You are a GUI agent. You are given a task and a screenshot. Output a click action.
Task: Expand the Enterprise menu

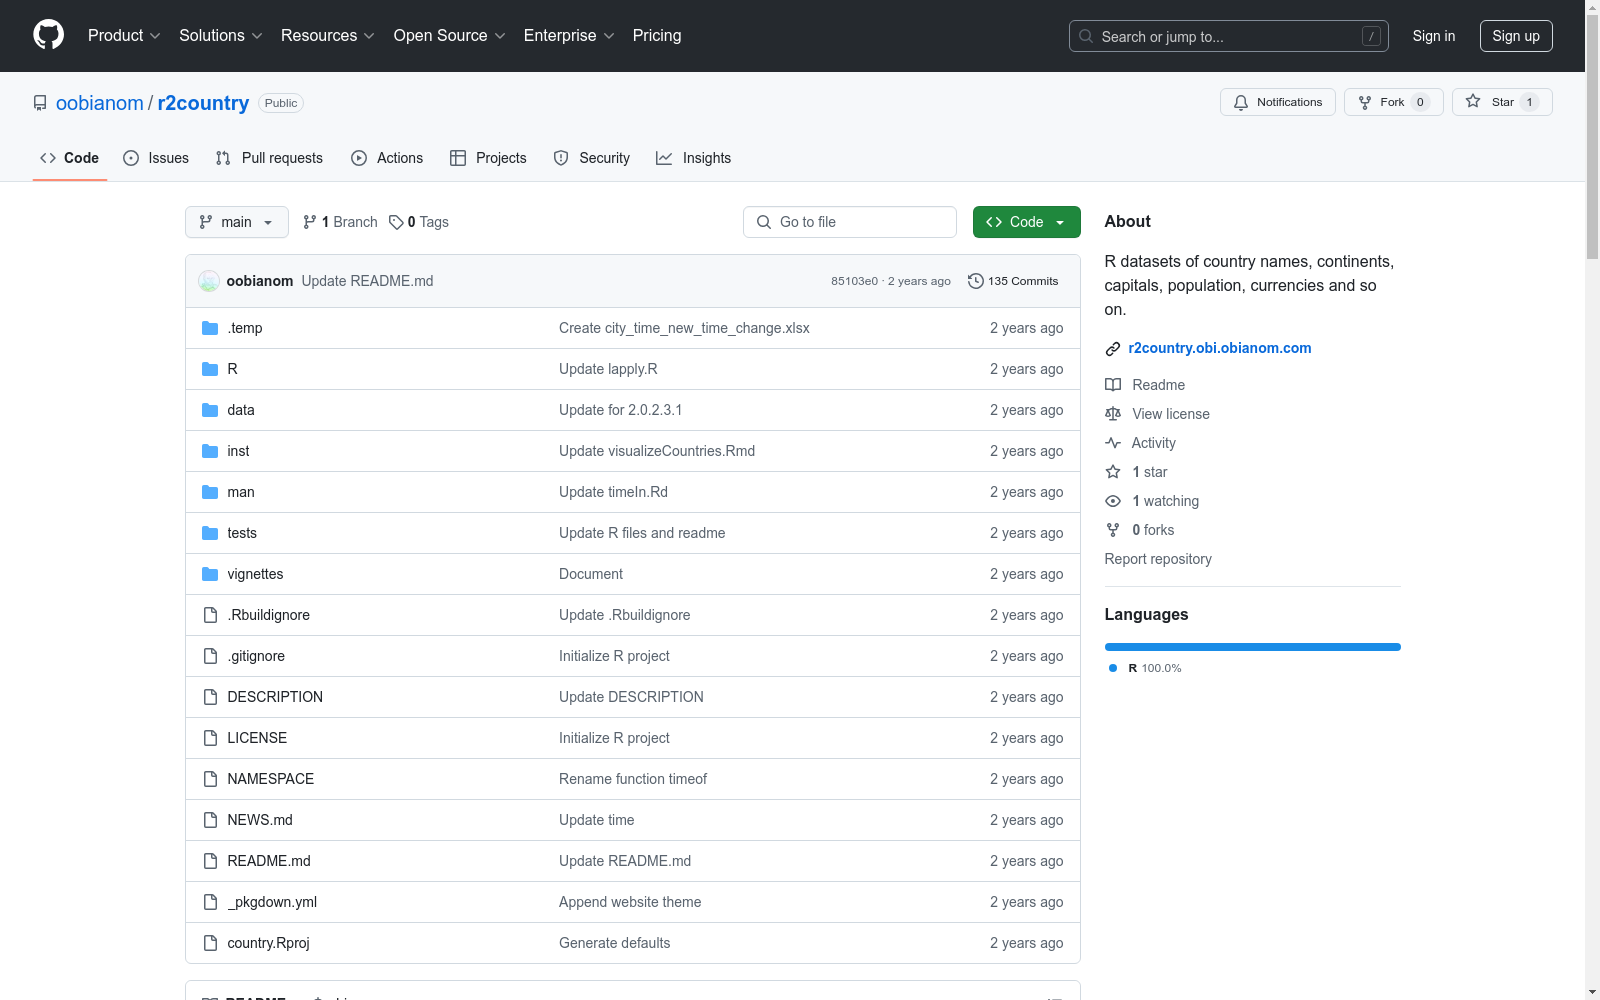(569, 35)
